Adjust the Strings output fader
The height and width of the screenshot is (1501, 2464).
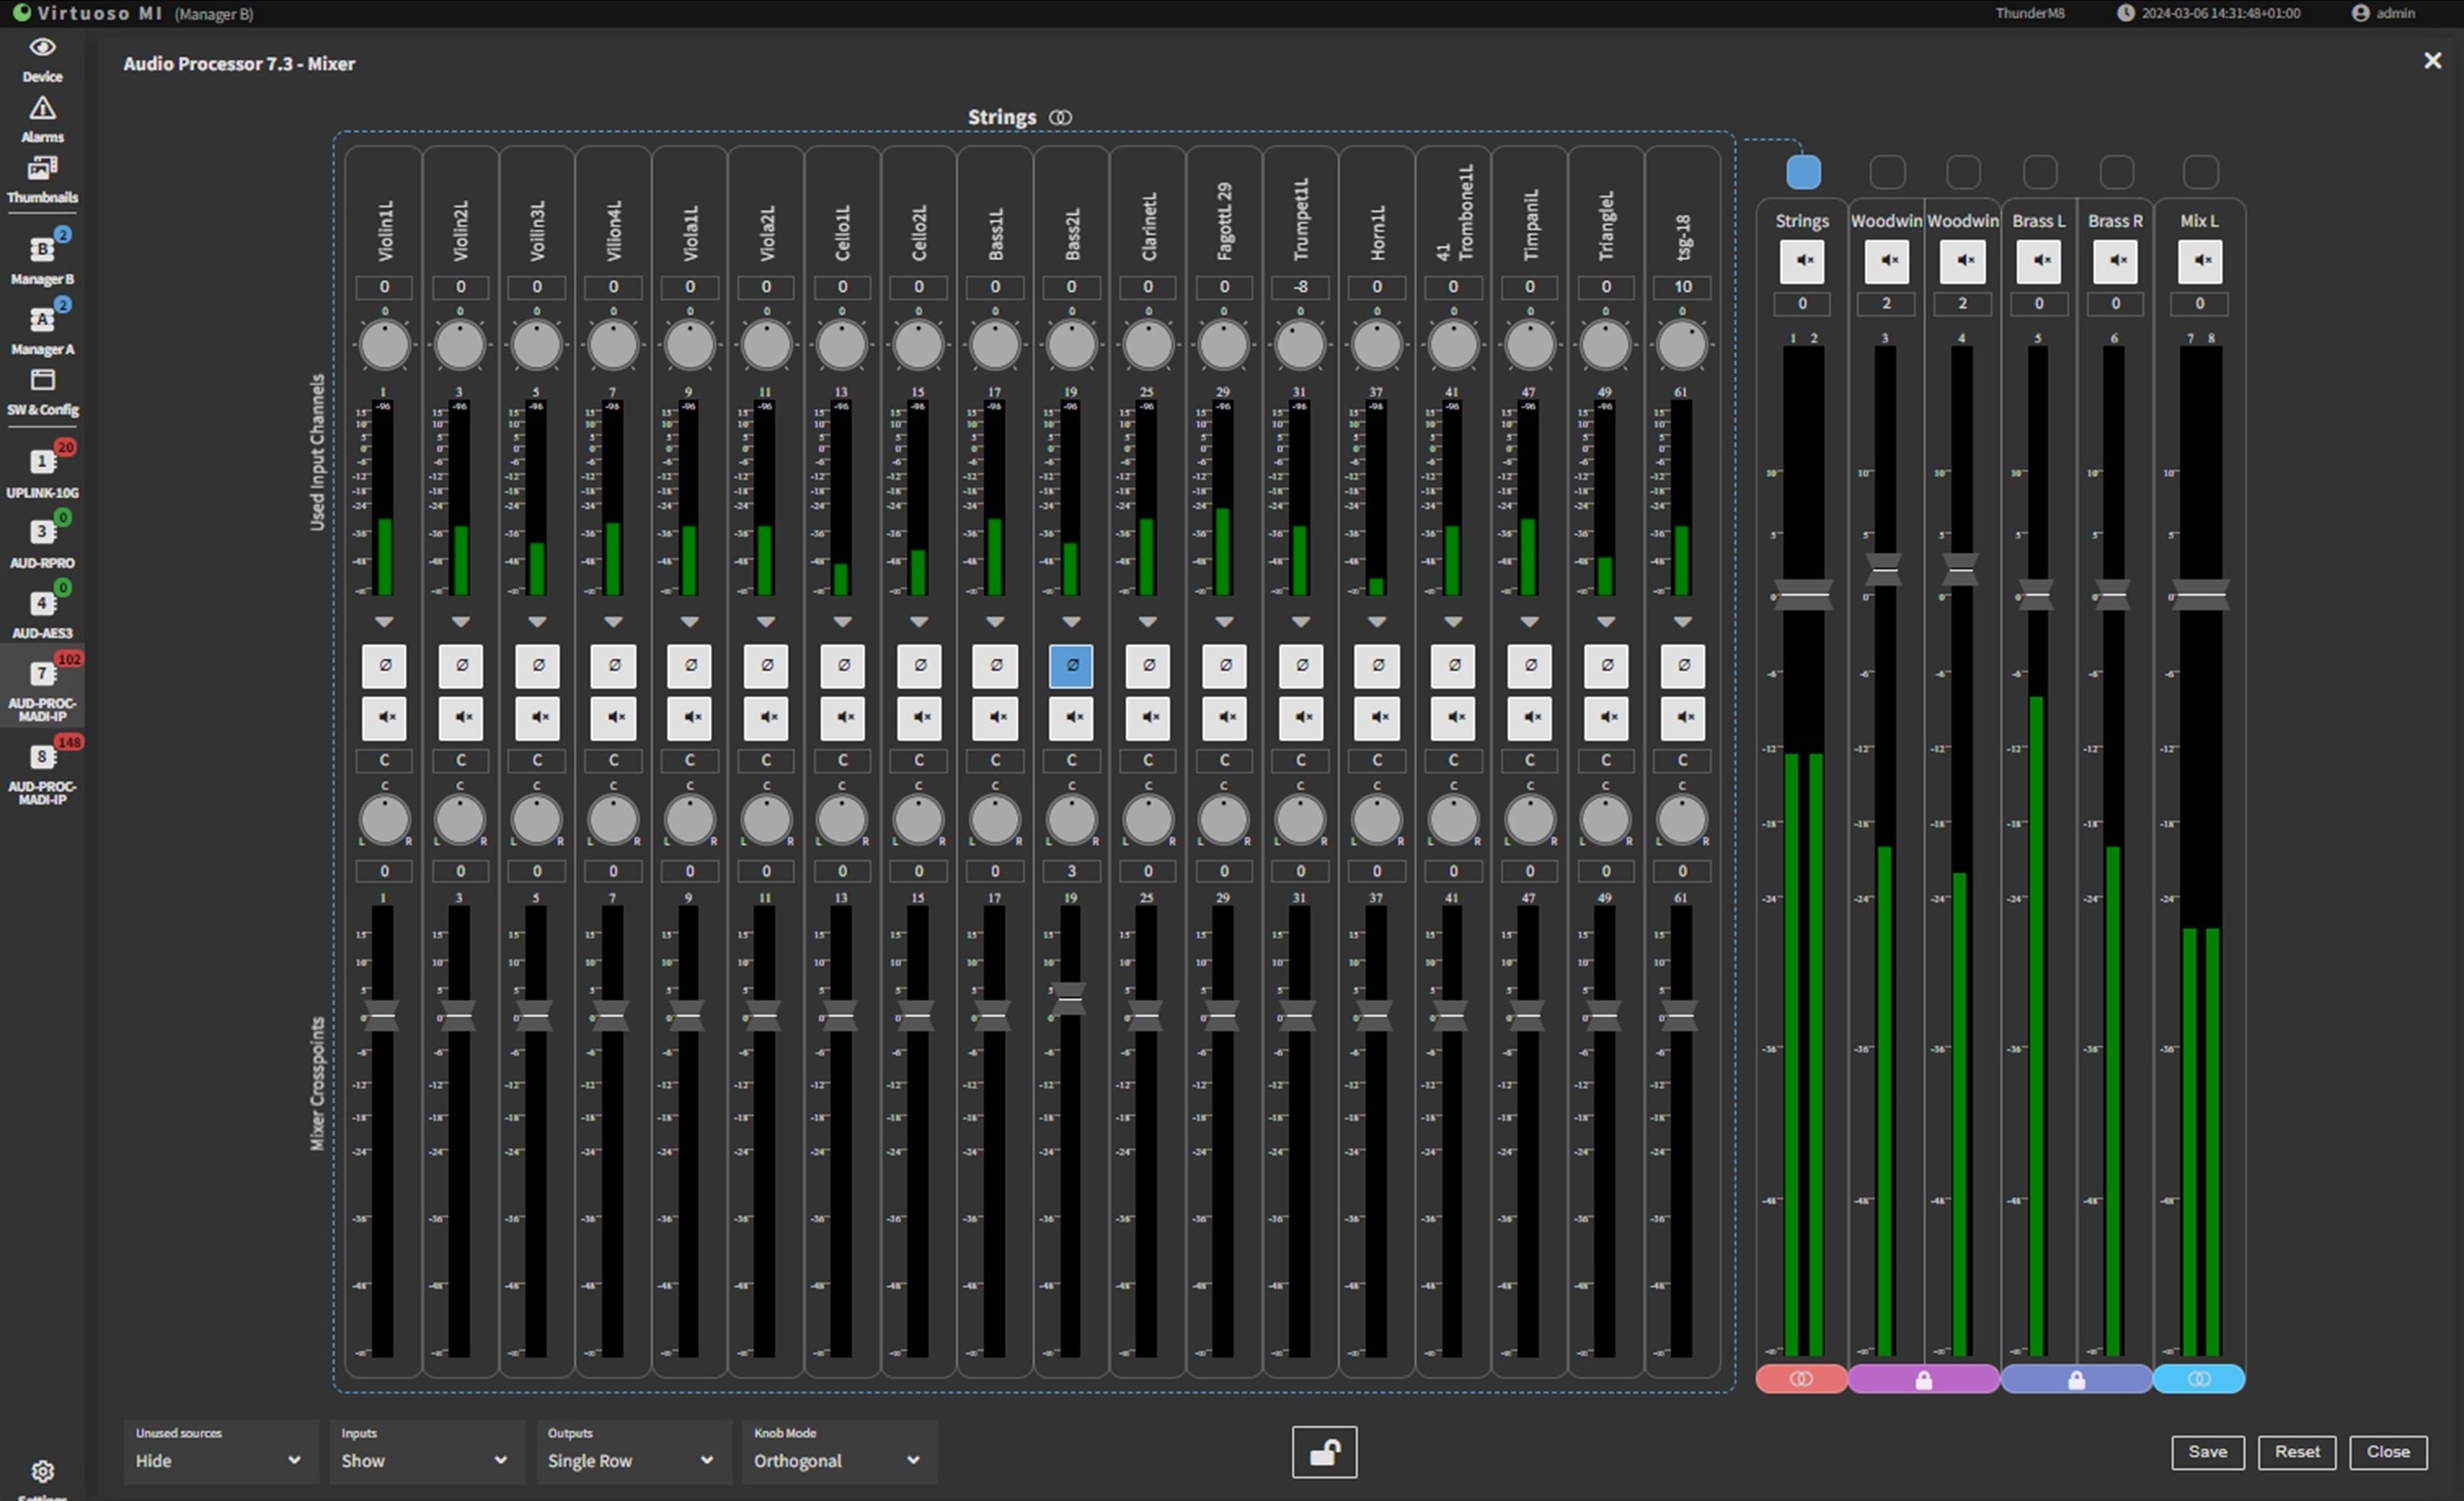(1803, 597)
